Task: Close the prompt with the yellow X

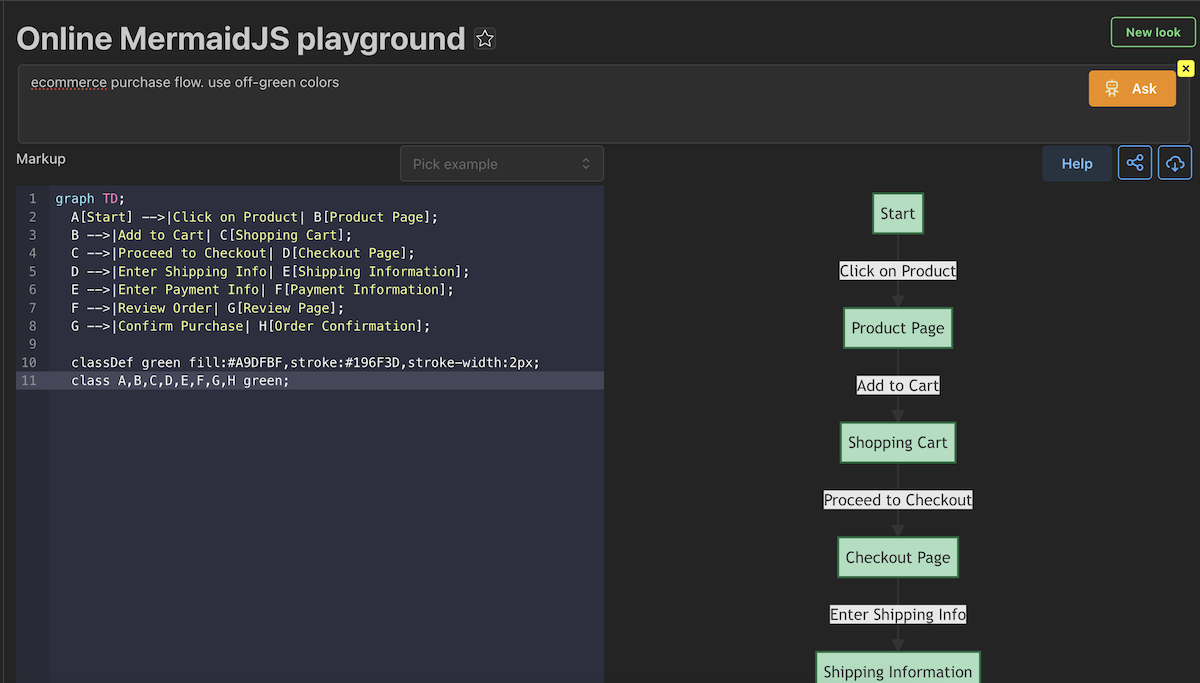Action: (1185, 68)
